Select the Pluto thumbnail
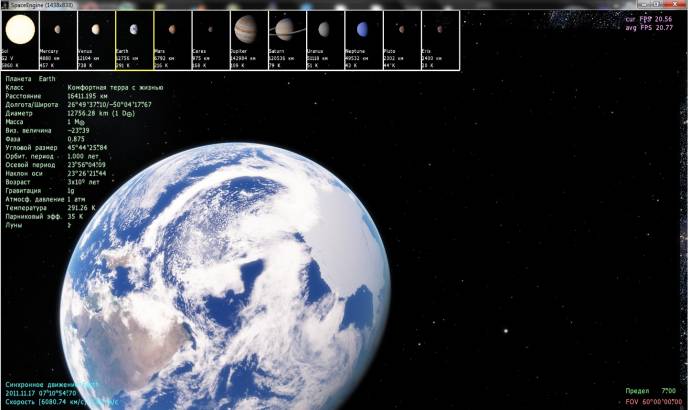Screen dimensions: 690x410 (402, 40)
